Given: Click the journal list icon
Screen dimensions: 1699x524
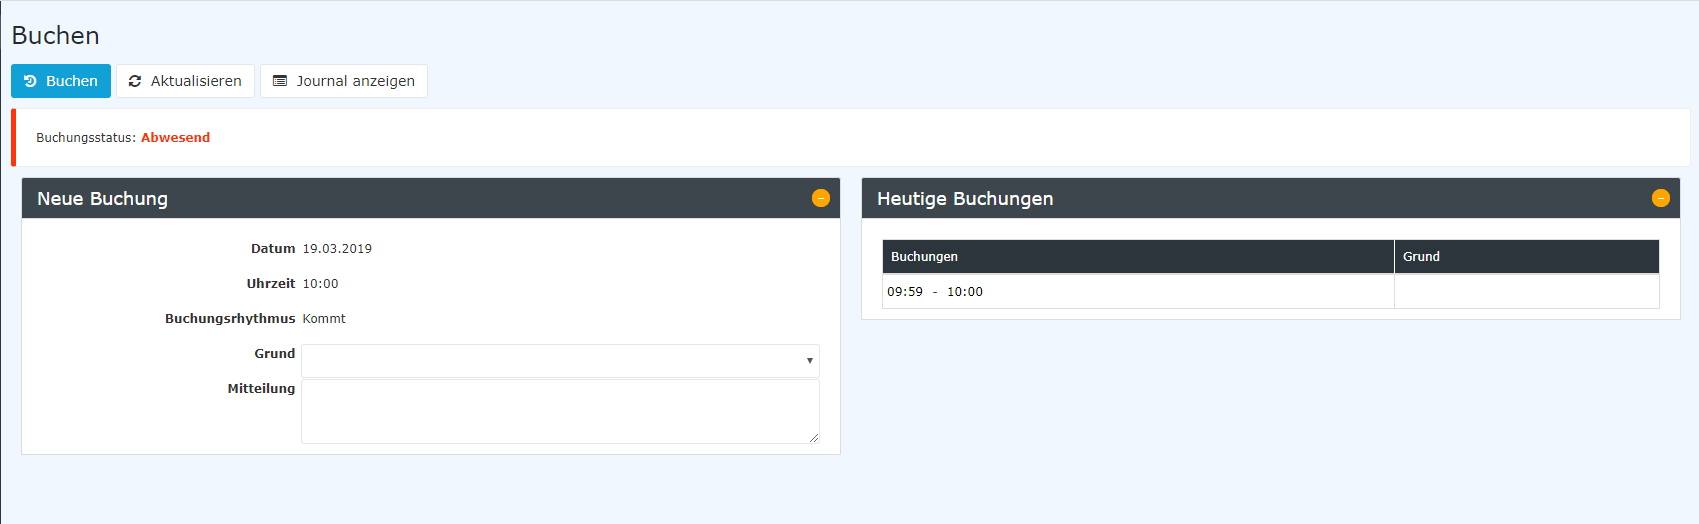Looking at the screenshot, I should click(280, 81).
